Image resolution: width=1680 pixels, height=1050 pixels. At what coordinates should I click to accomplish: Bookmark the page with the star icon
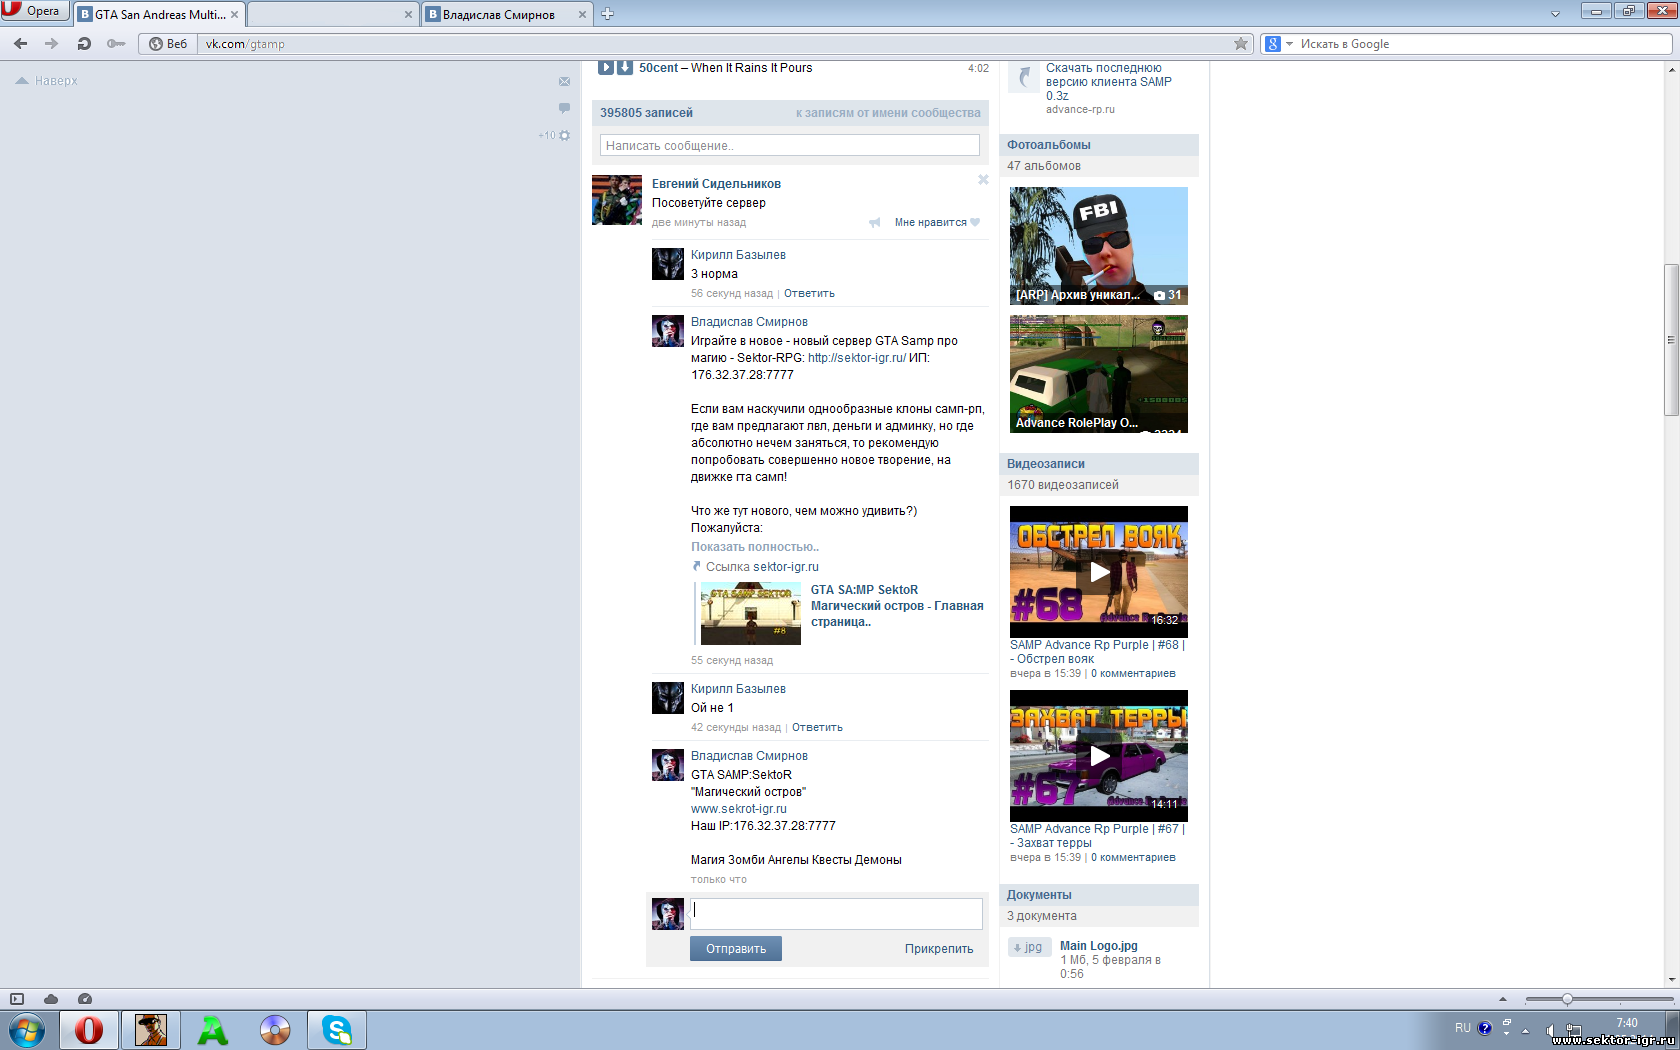[x=1241, y=44]
